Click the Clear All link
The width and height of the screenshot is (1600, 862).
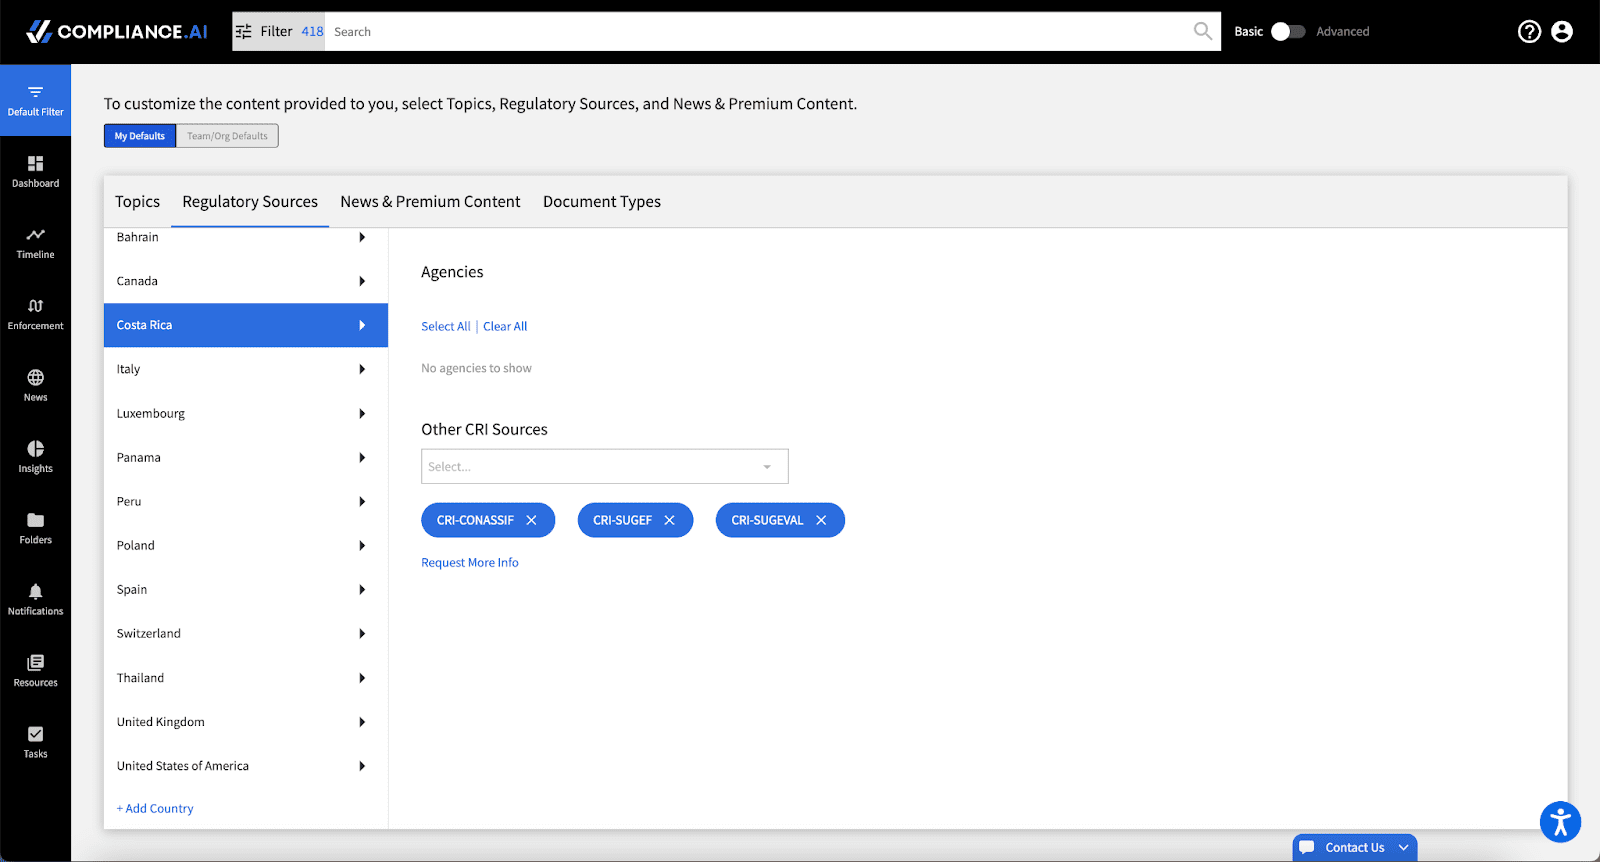(x=505, y=326)
